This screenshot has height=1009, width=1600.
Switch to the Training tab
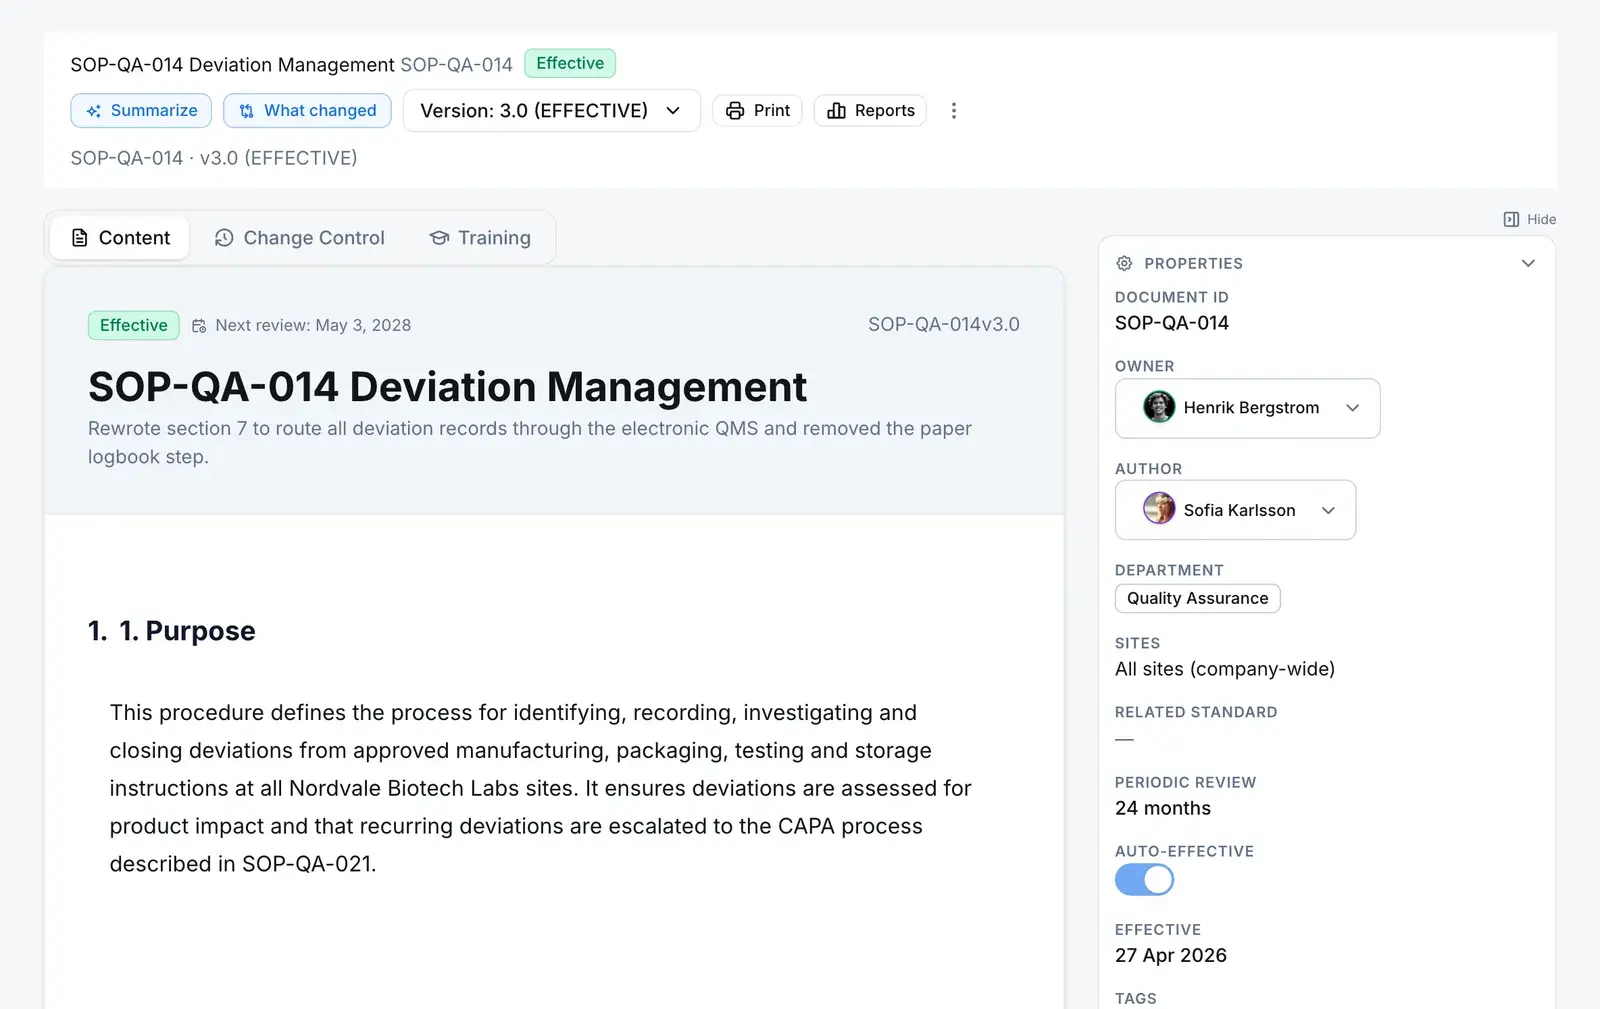[x=480, y=238]
